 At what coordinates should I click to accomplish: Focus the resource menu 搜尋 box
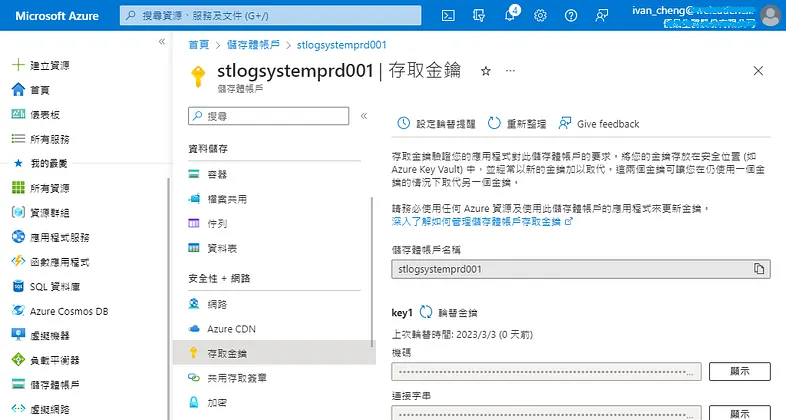point(269,116)
